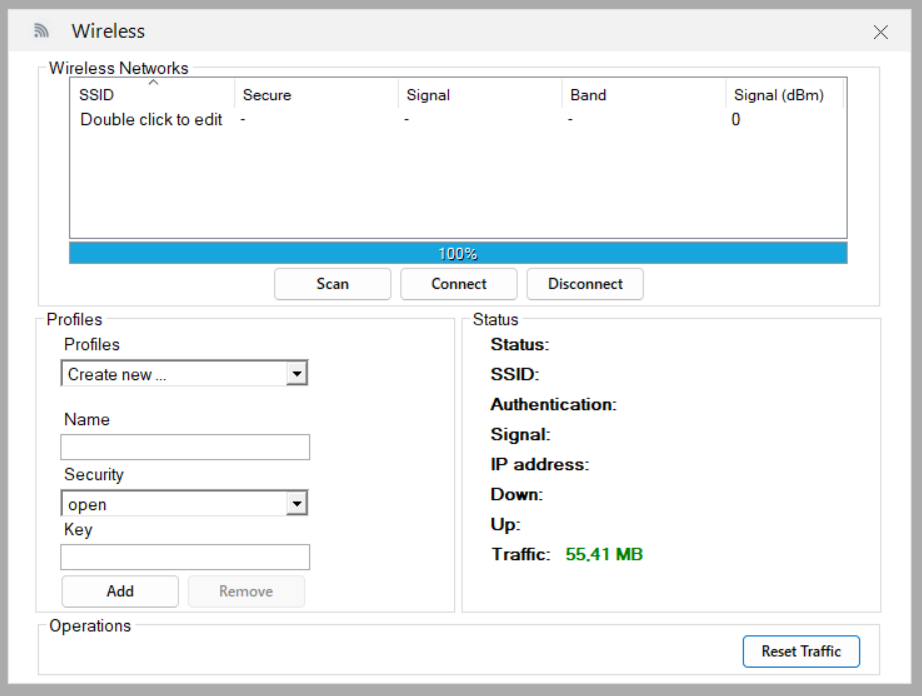Close the Wireless window
This screenshot has height=696, width=922.
[x=880, y=32]
